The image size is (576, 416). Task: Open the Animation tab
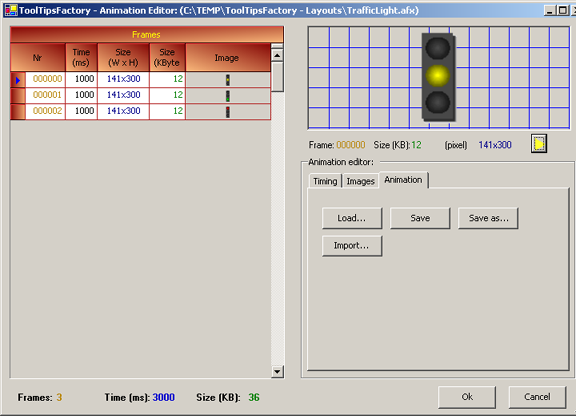[403, 180]
